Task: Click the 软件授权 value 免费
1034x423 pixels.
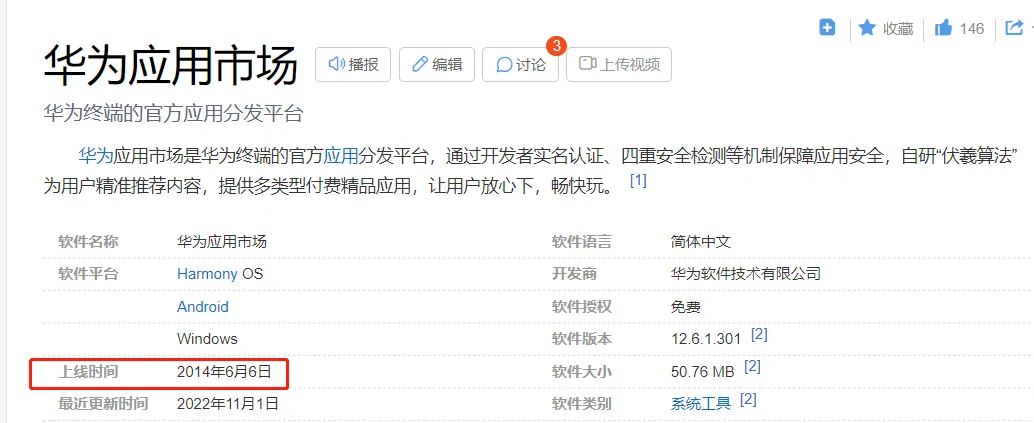Action: click(x=685, y=307)
